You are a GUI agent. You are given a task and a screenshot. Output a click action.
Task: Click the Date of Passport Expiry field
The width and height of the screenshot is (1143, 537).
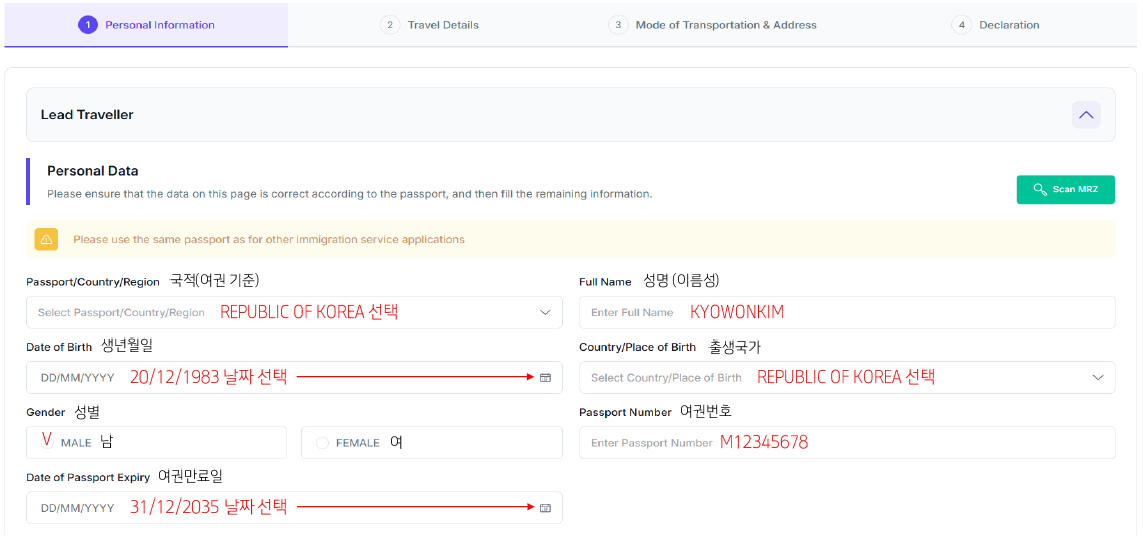(280, 508)
